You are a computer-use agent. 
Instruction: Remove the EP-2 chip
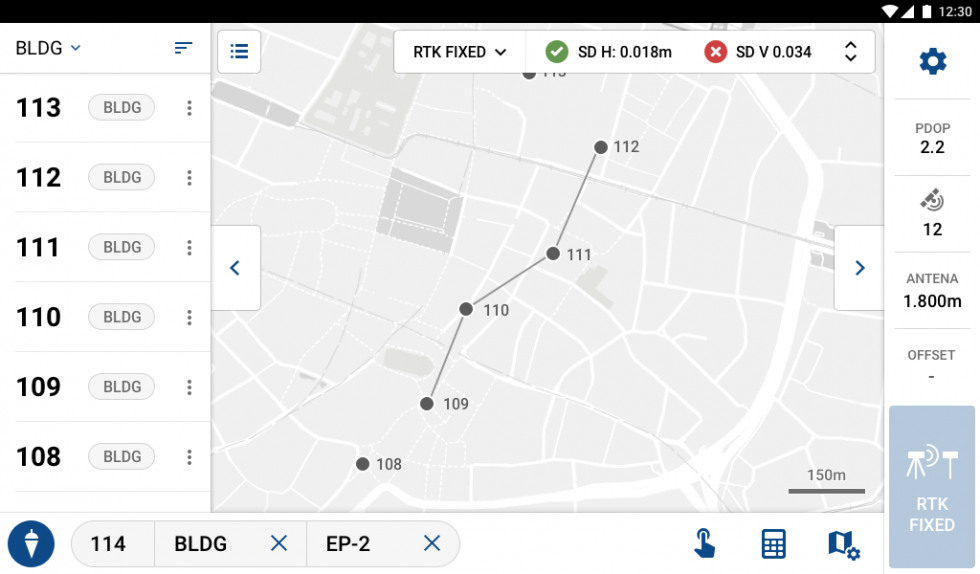tap(431, 544)
